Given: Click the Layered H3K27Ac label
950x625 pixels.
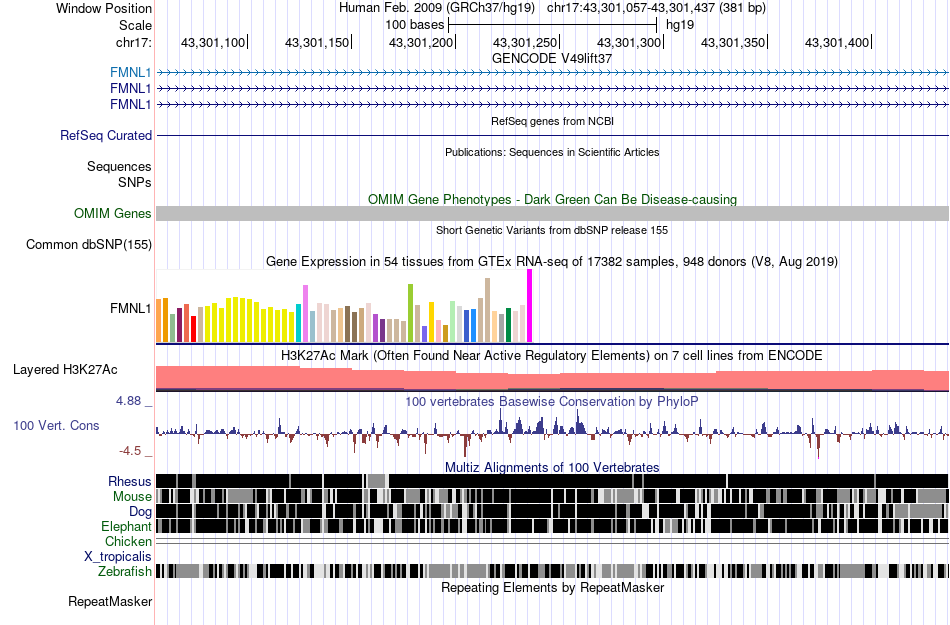Looking at the screenshot, I should (65, 369).
